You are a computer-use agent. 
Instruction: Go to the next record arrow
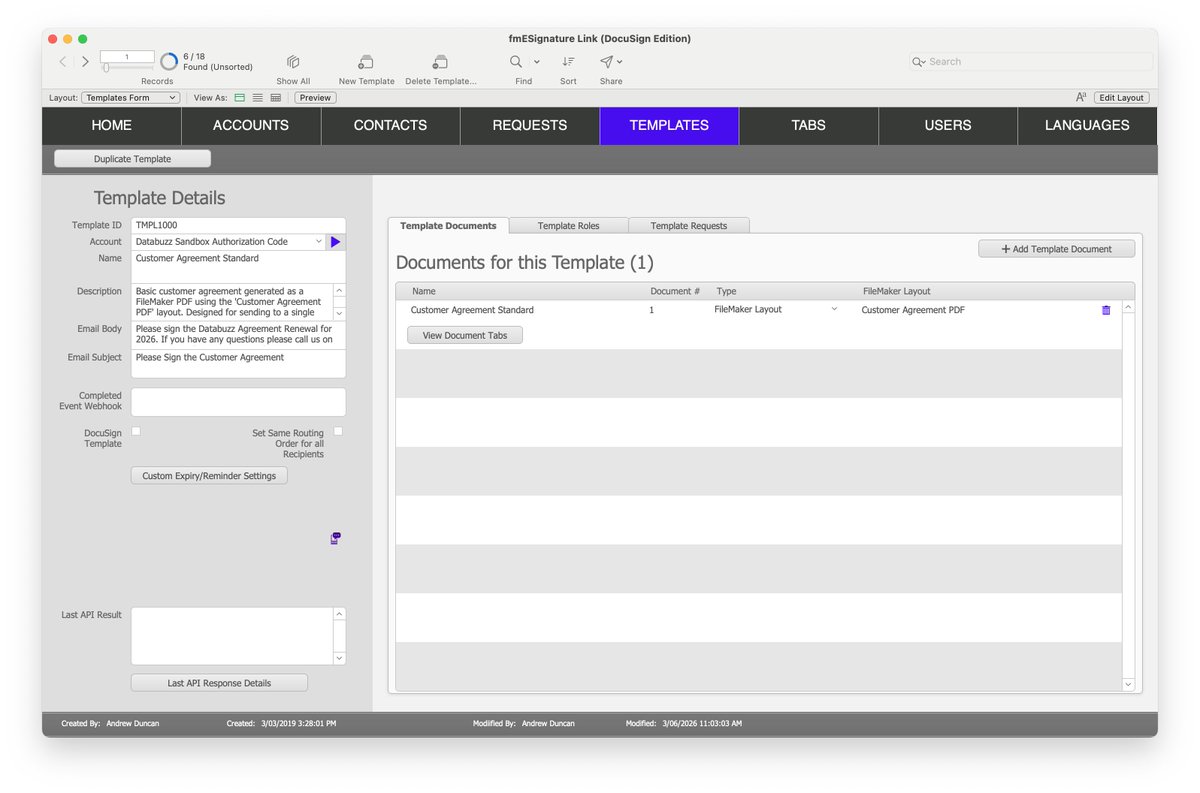[85, 62]
